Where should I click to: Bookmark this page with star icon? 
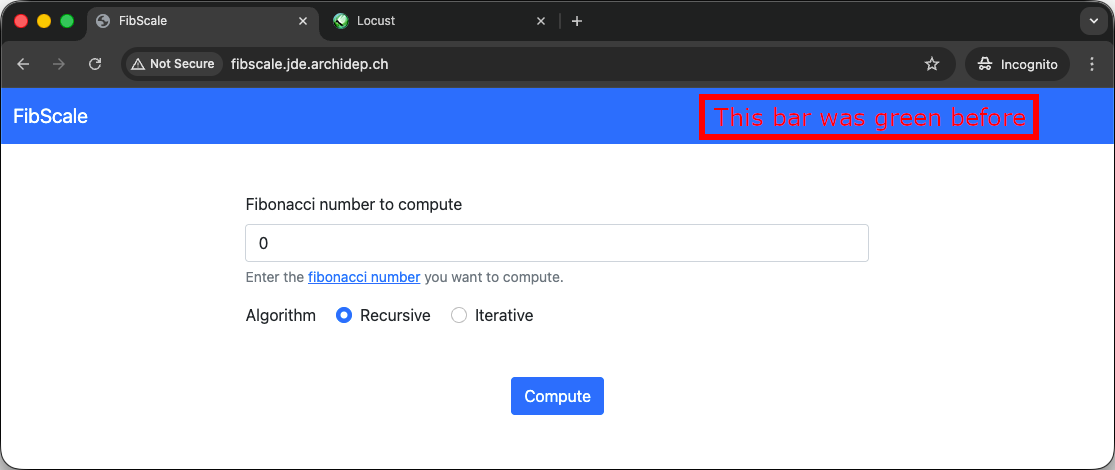coord(932,64)
